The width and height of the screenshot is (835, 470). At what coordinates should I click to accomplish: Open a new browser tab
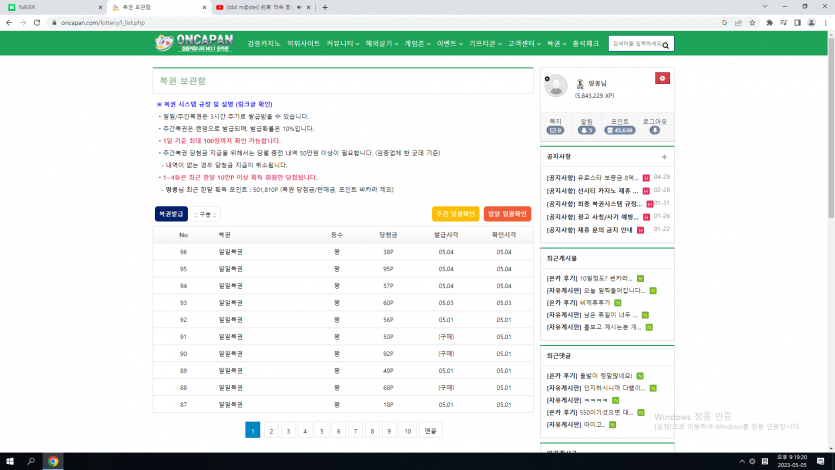point(325,7)
